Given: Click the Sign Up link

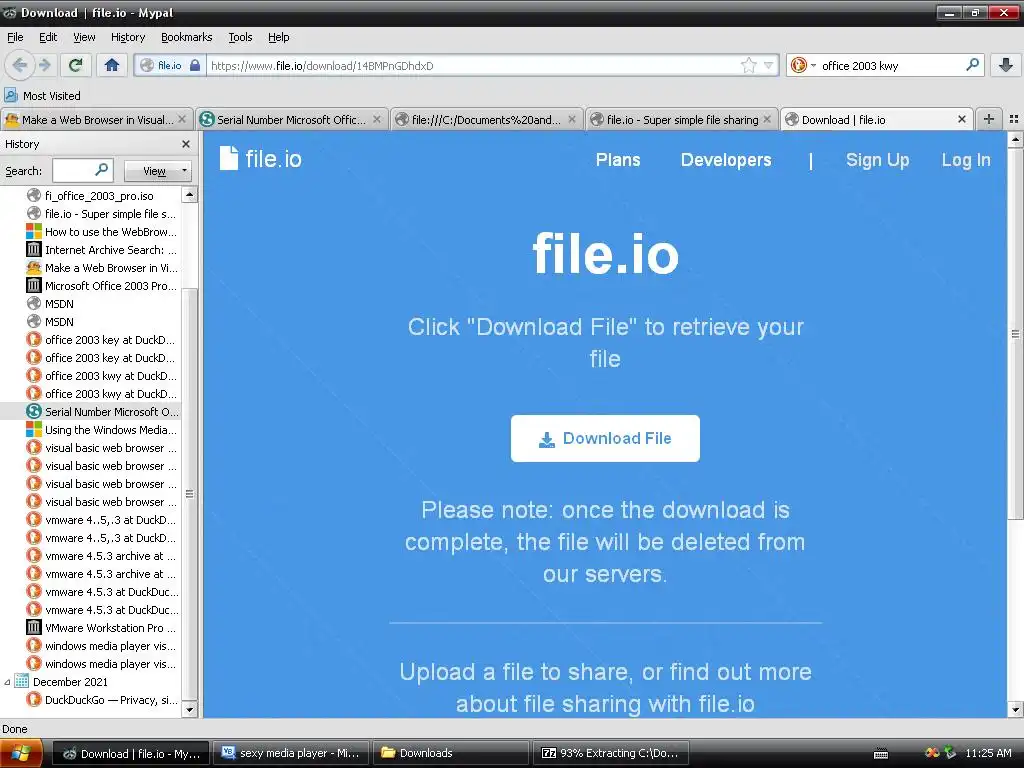Looking at the screenshot, I should coord(877,160).
